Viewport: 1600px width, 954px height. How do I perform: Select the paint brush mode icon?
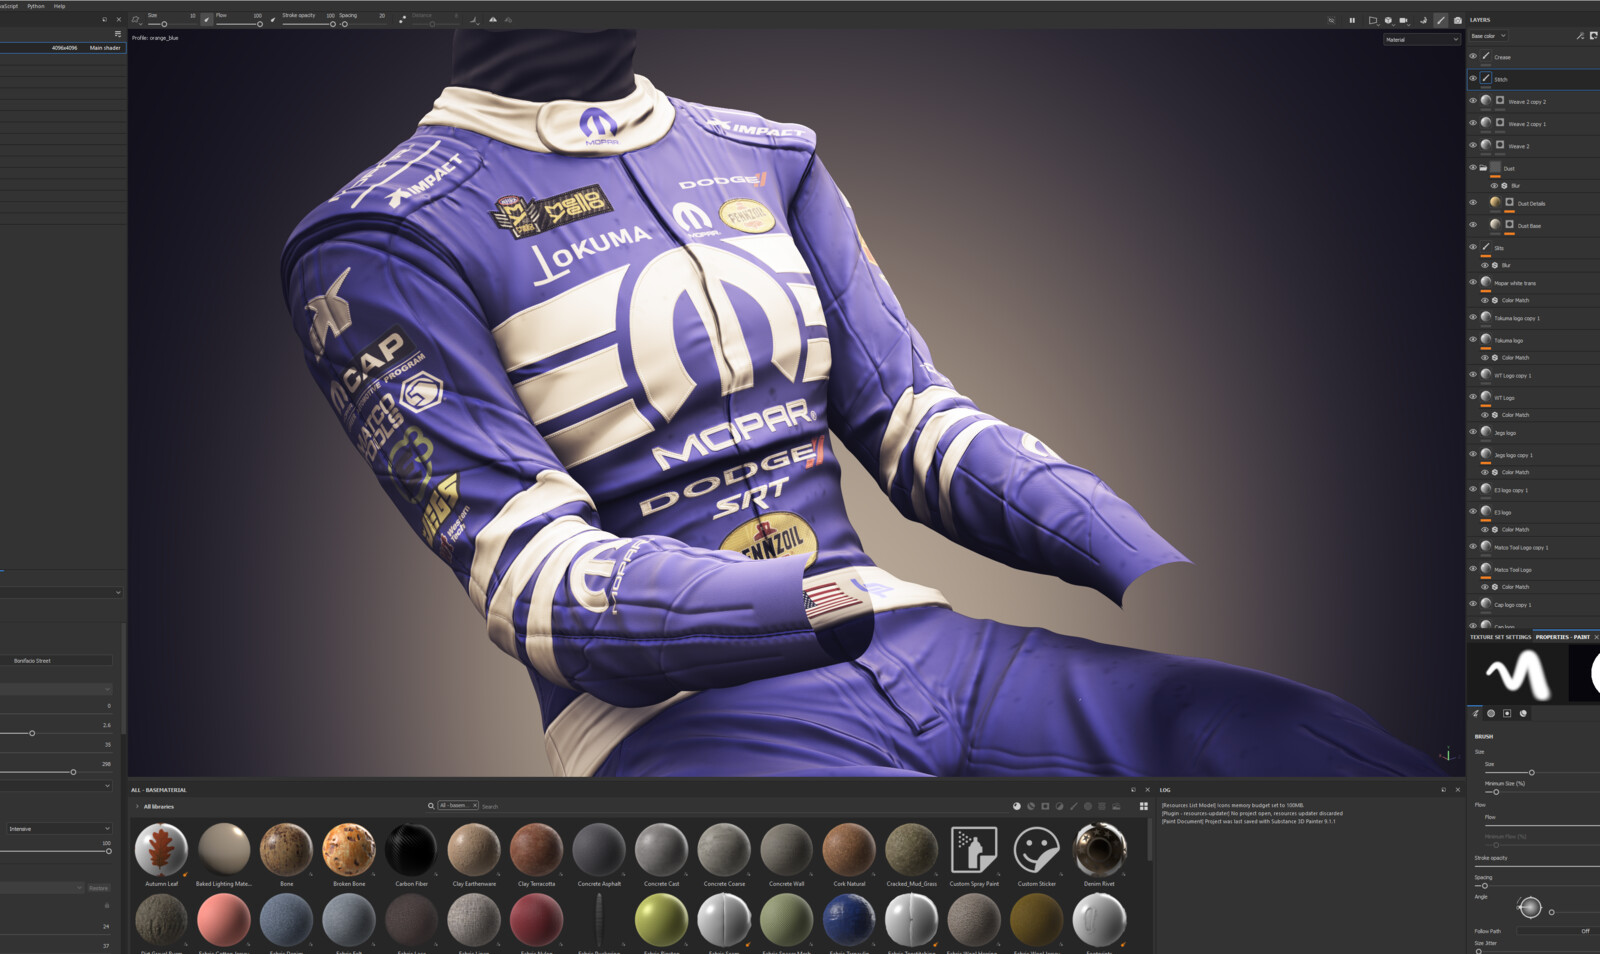[1441, 20]
